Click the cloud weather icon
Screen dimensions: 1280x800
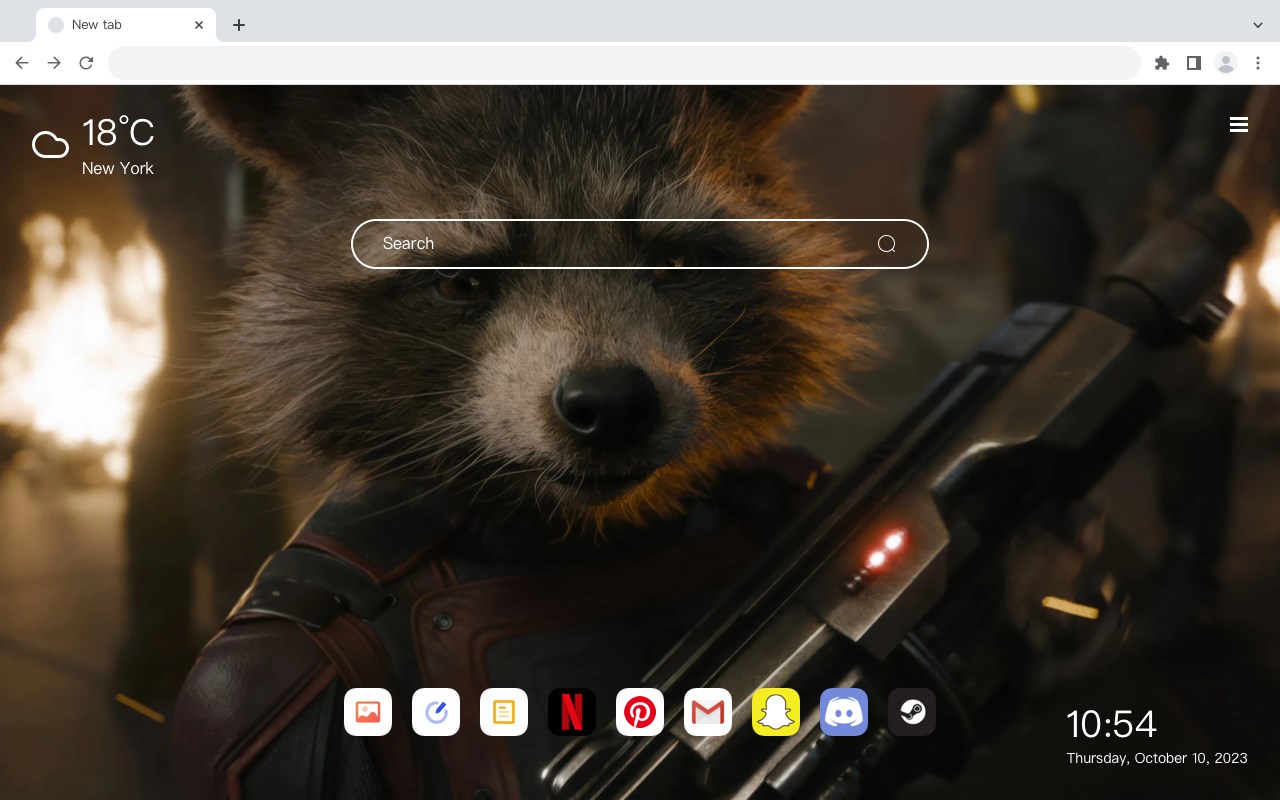point(50,145)
